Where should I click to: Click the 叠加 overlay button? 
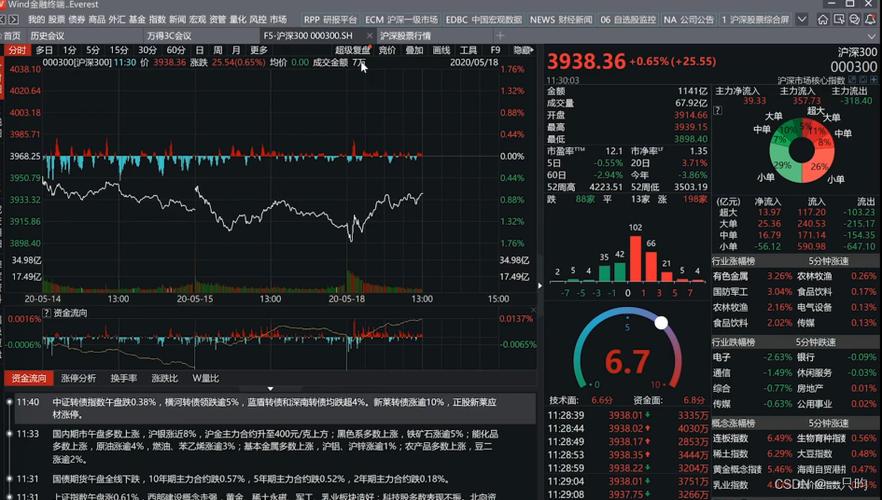pyautogui.click(x=414, y=50)
